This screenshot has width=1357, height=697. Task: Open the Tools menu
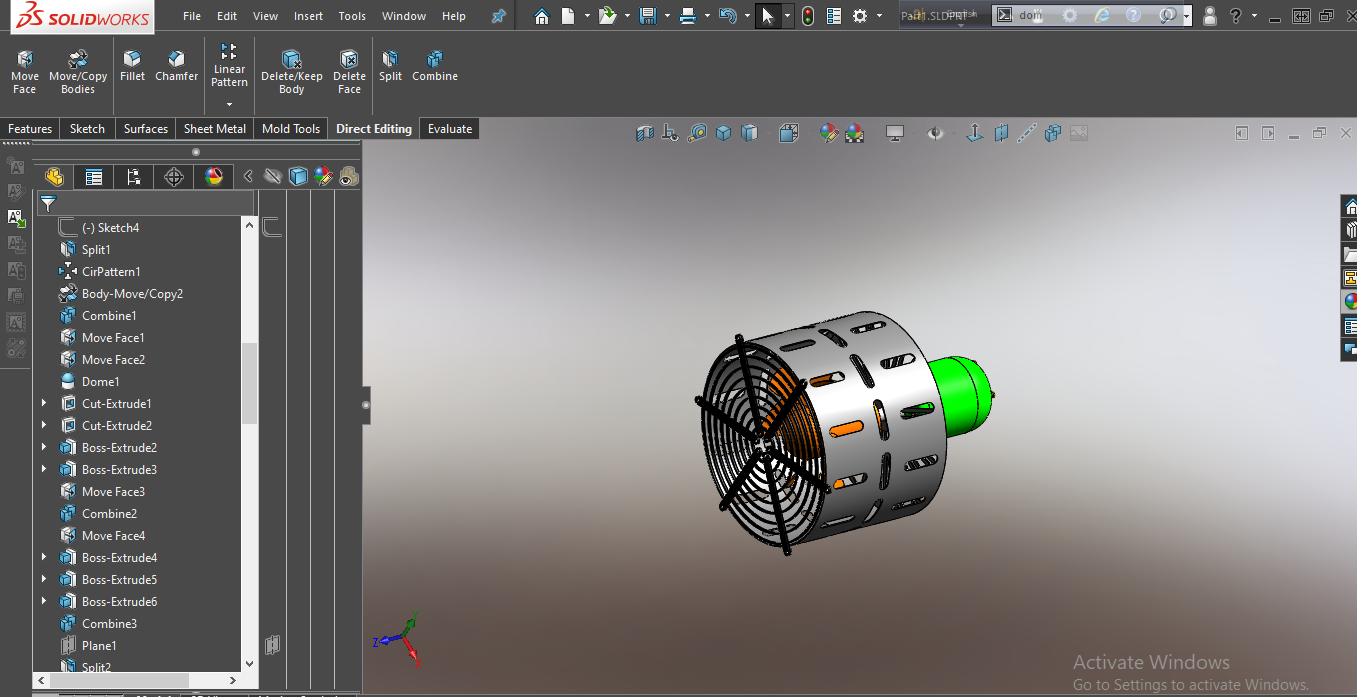pyautogui.click(x=352, y=16)
